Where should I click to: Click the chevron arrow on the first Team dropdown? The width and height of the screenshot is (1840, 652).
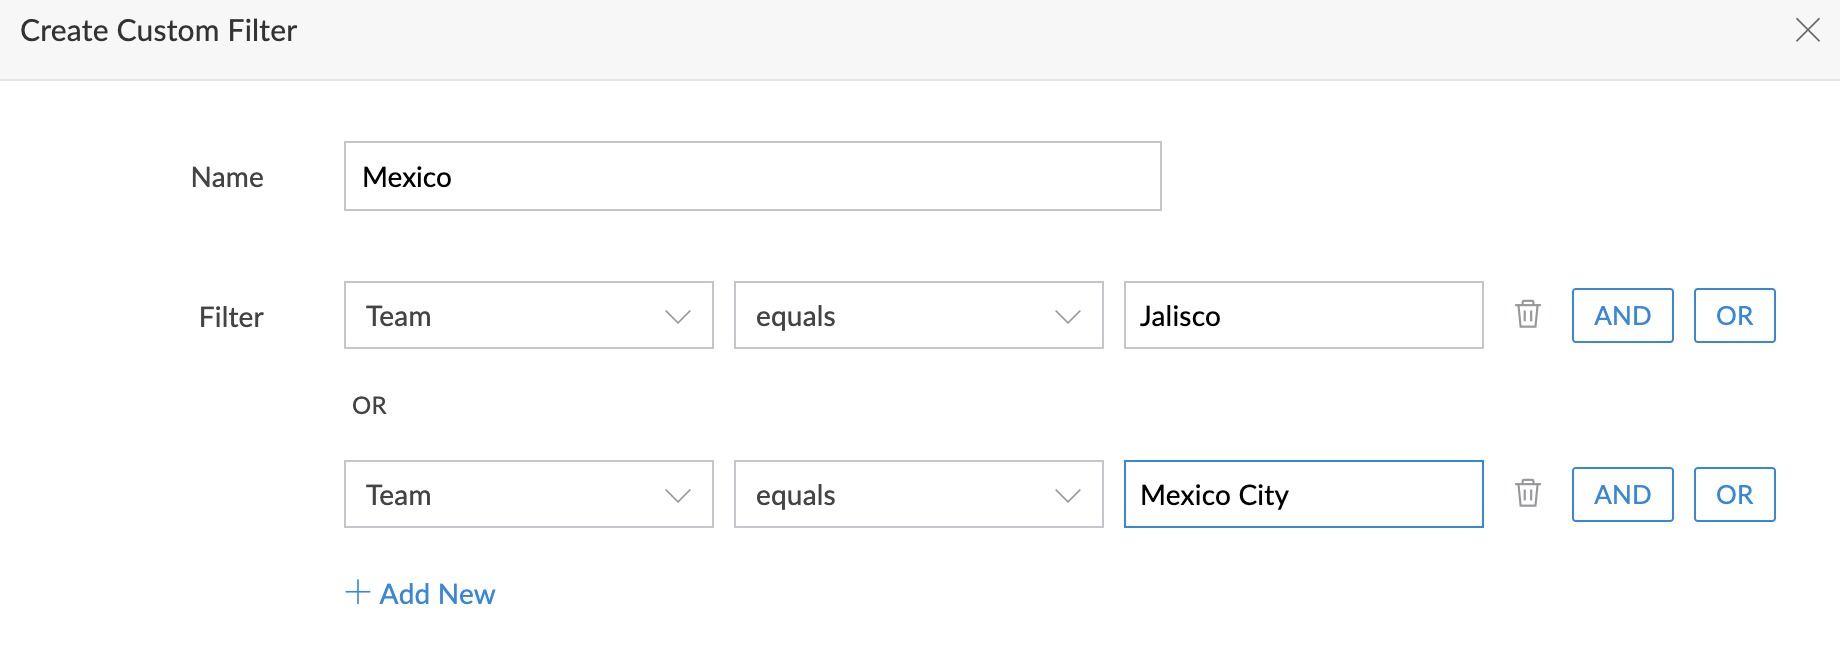(x=678, y=317)
